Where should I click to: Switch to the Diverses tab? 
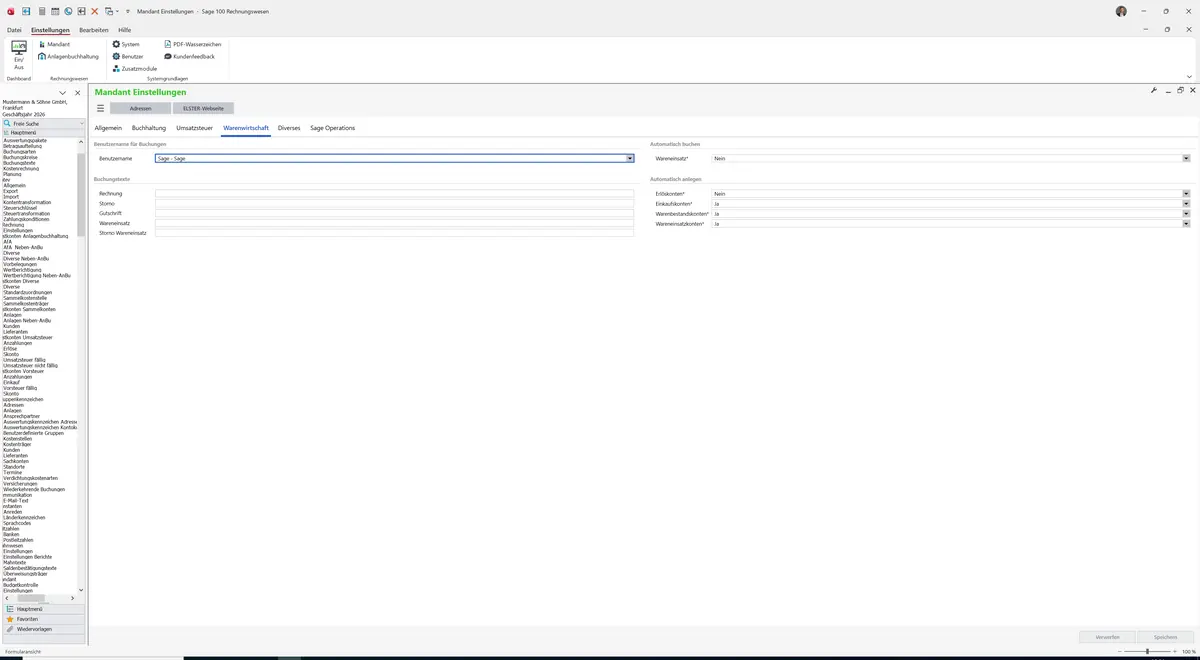pos(289,128)
